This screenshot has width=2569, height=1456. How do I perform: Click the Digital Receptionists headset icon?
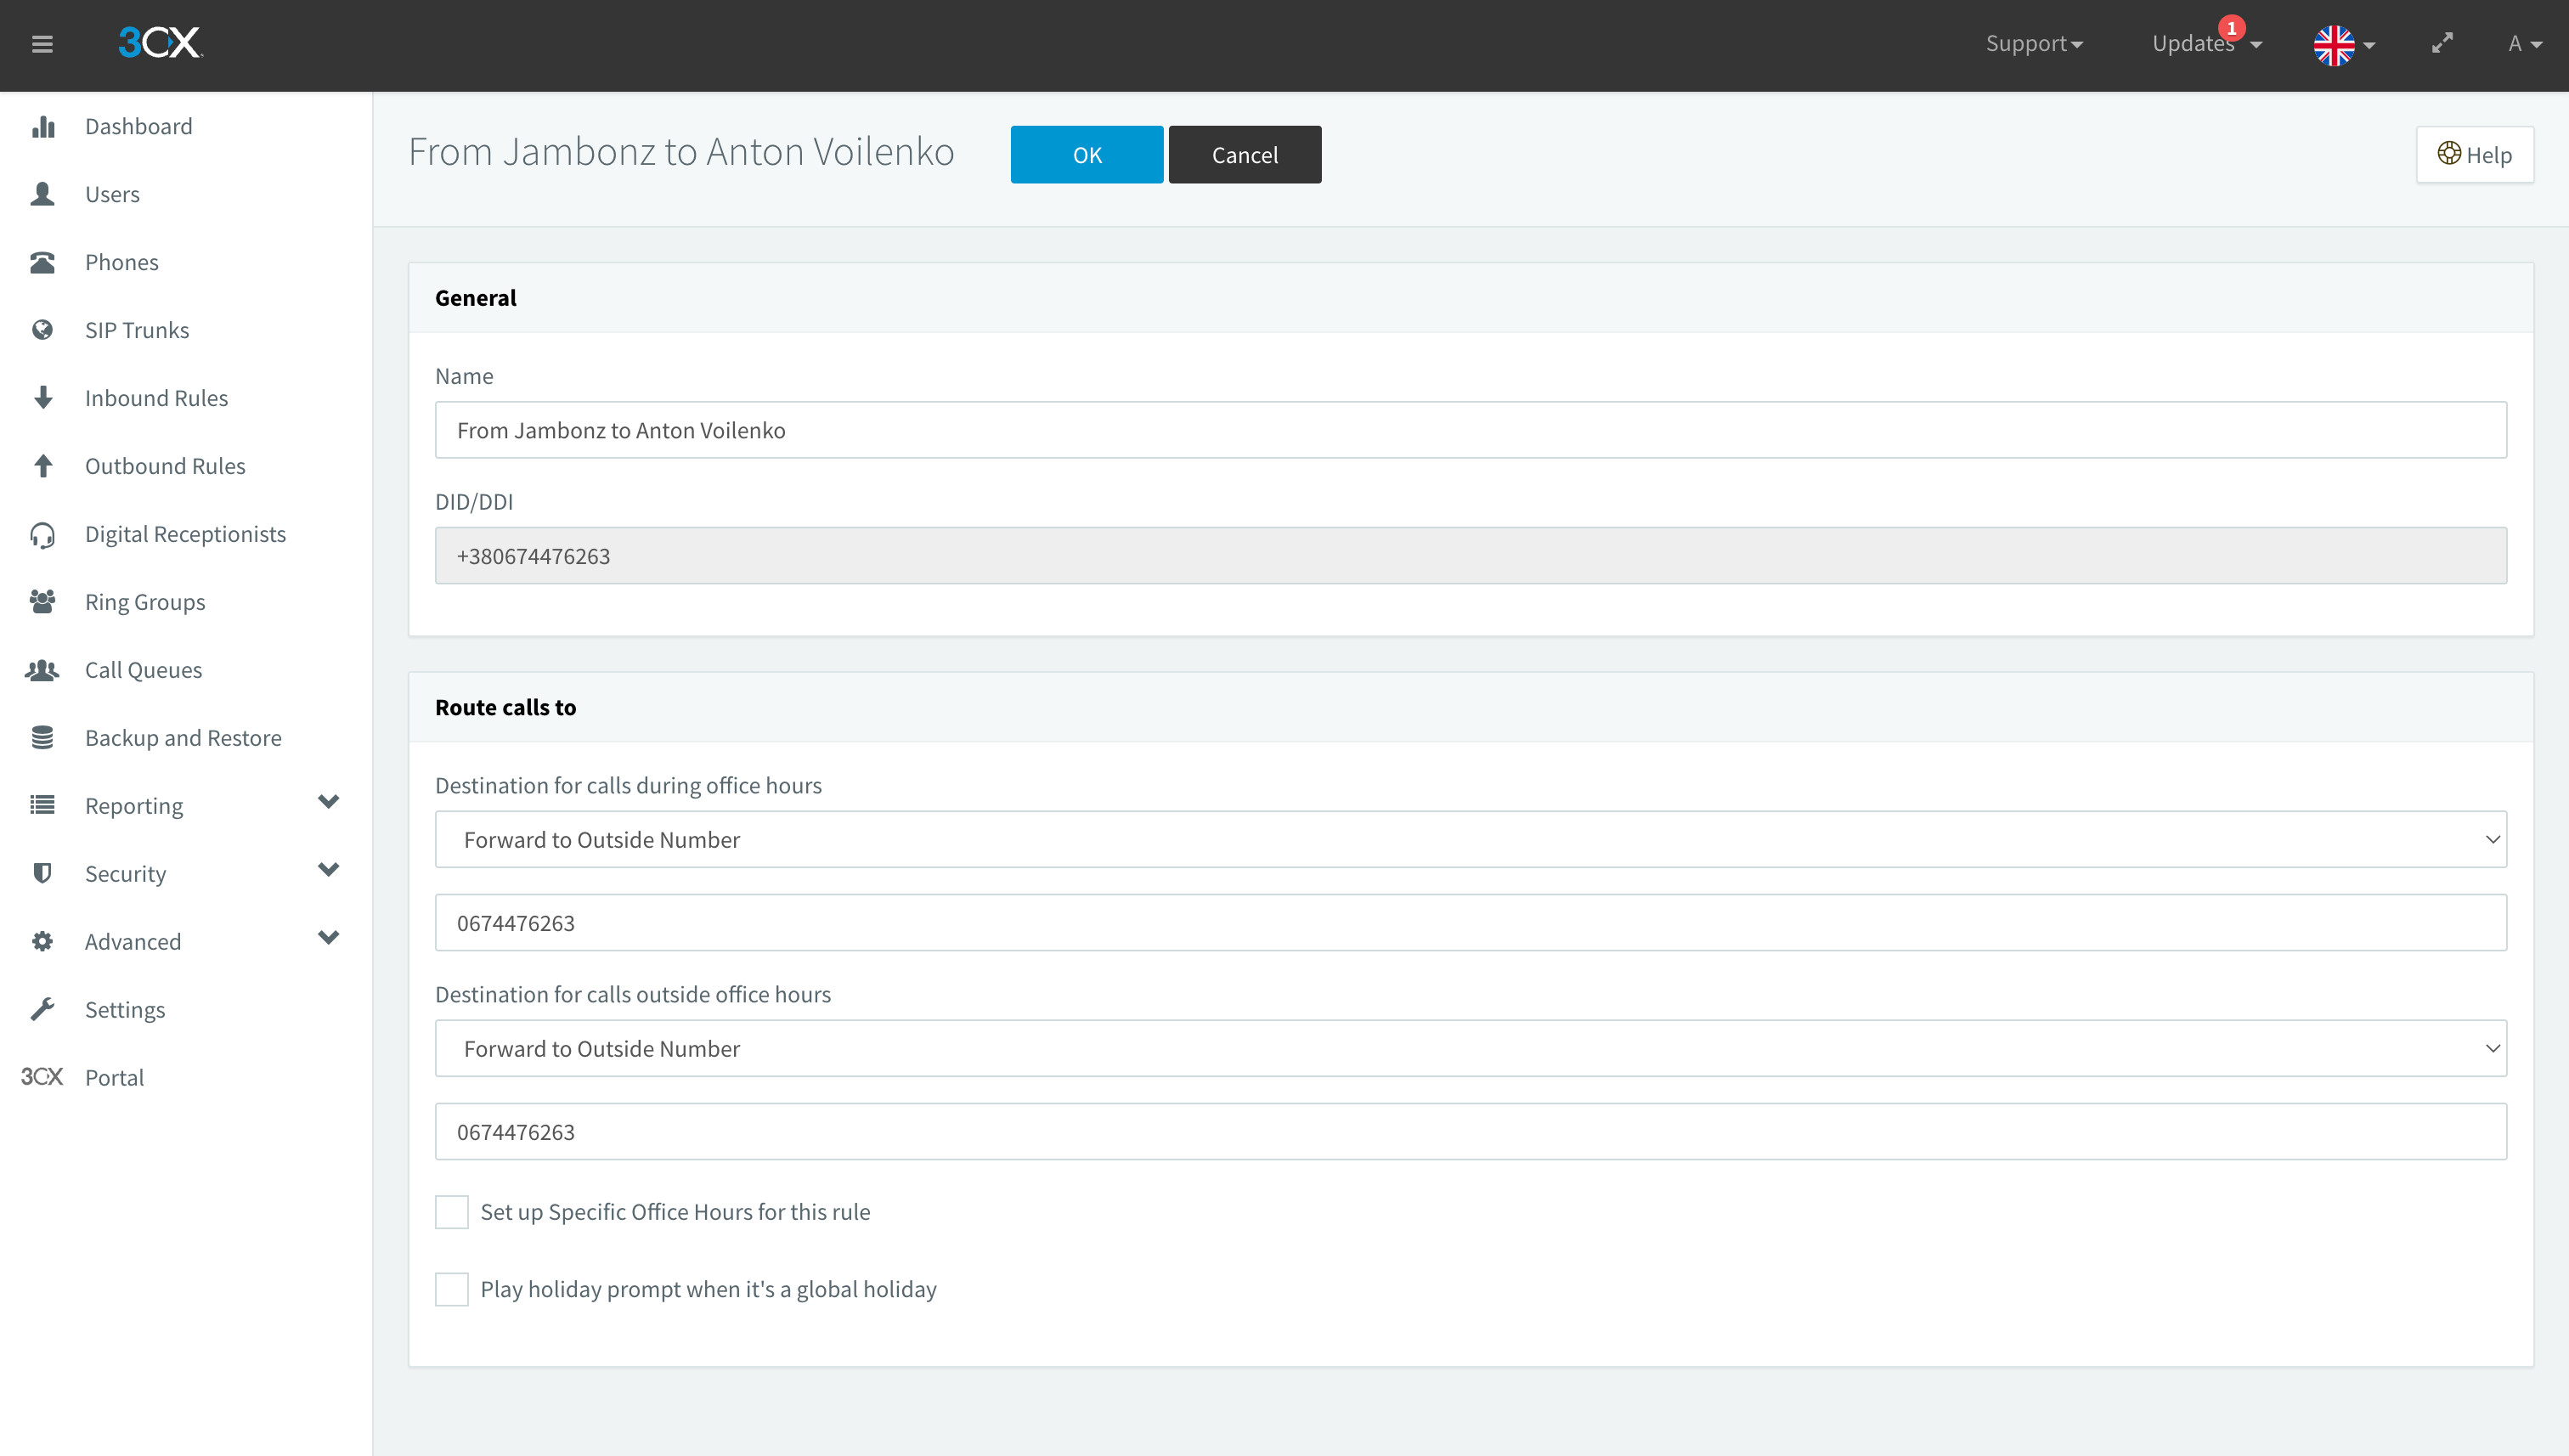pyautogui.click(x=43, y=534)
